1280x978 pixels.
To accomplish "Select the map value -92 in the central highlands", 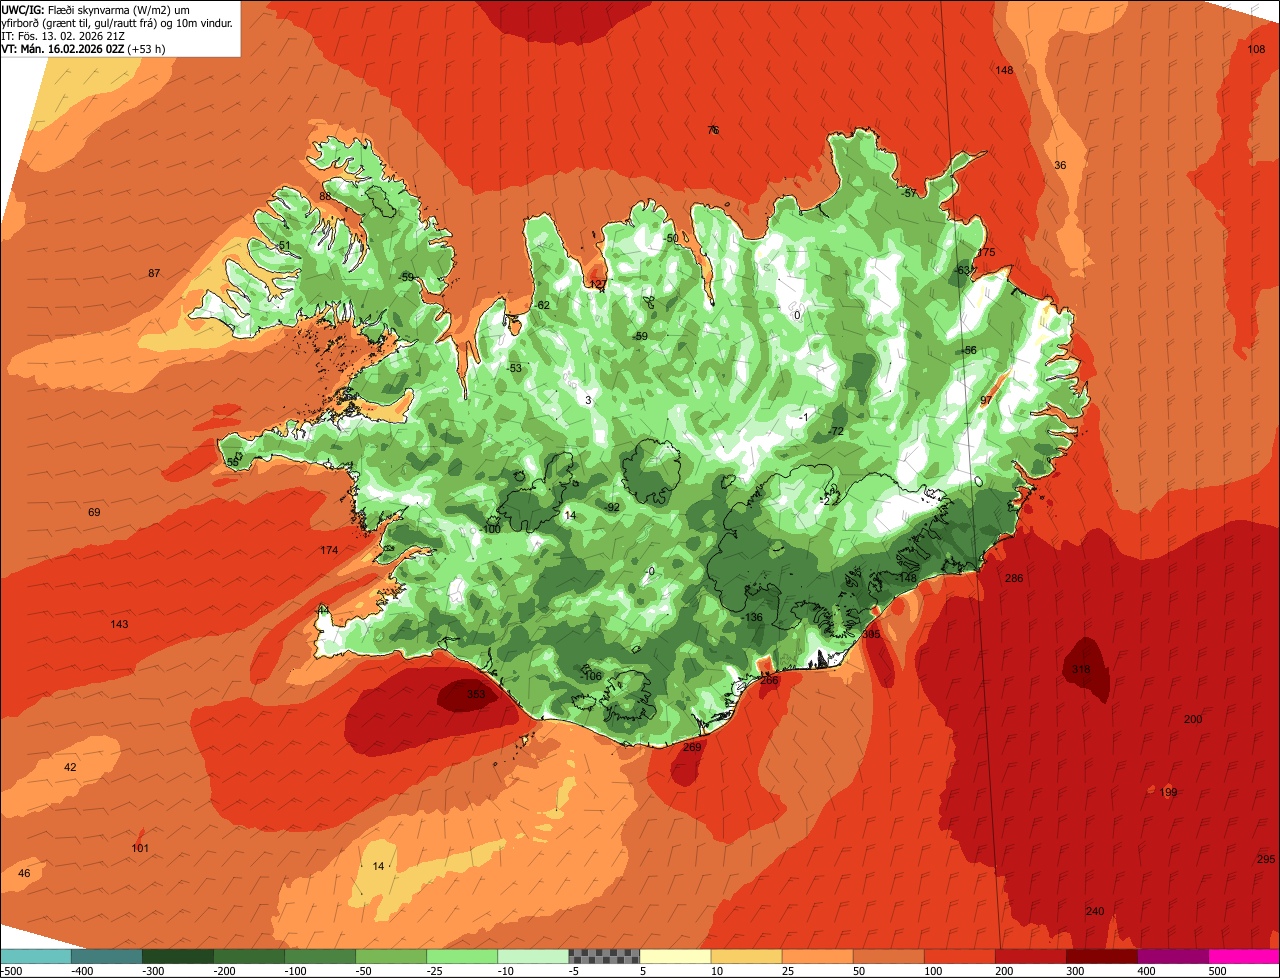I will [613, 507].
